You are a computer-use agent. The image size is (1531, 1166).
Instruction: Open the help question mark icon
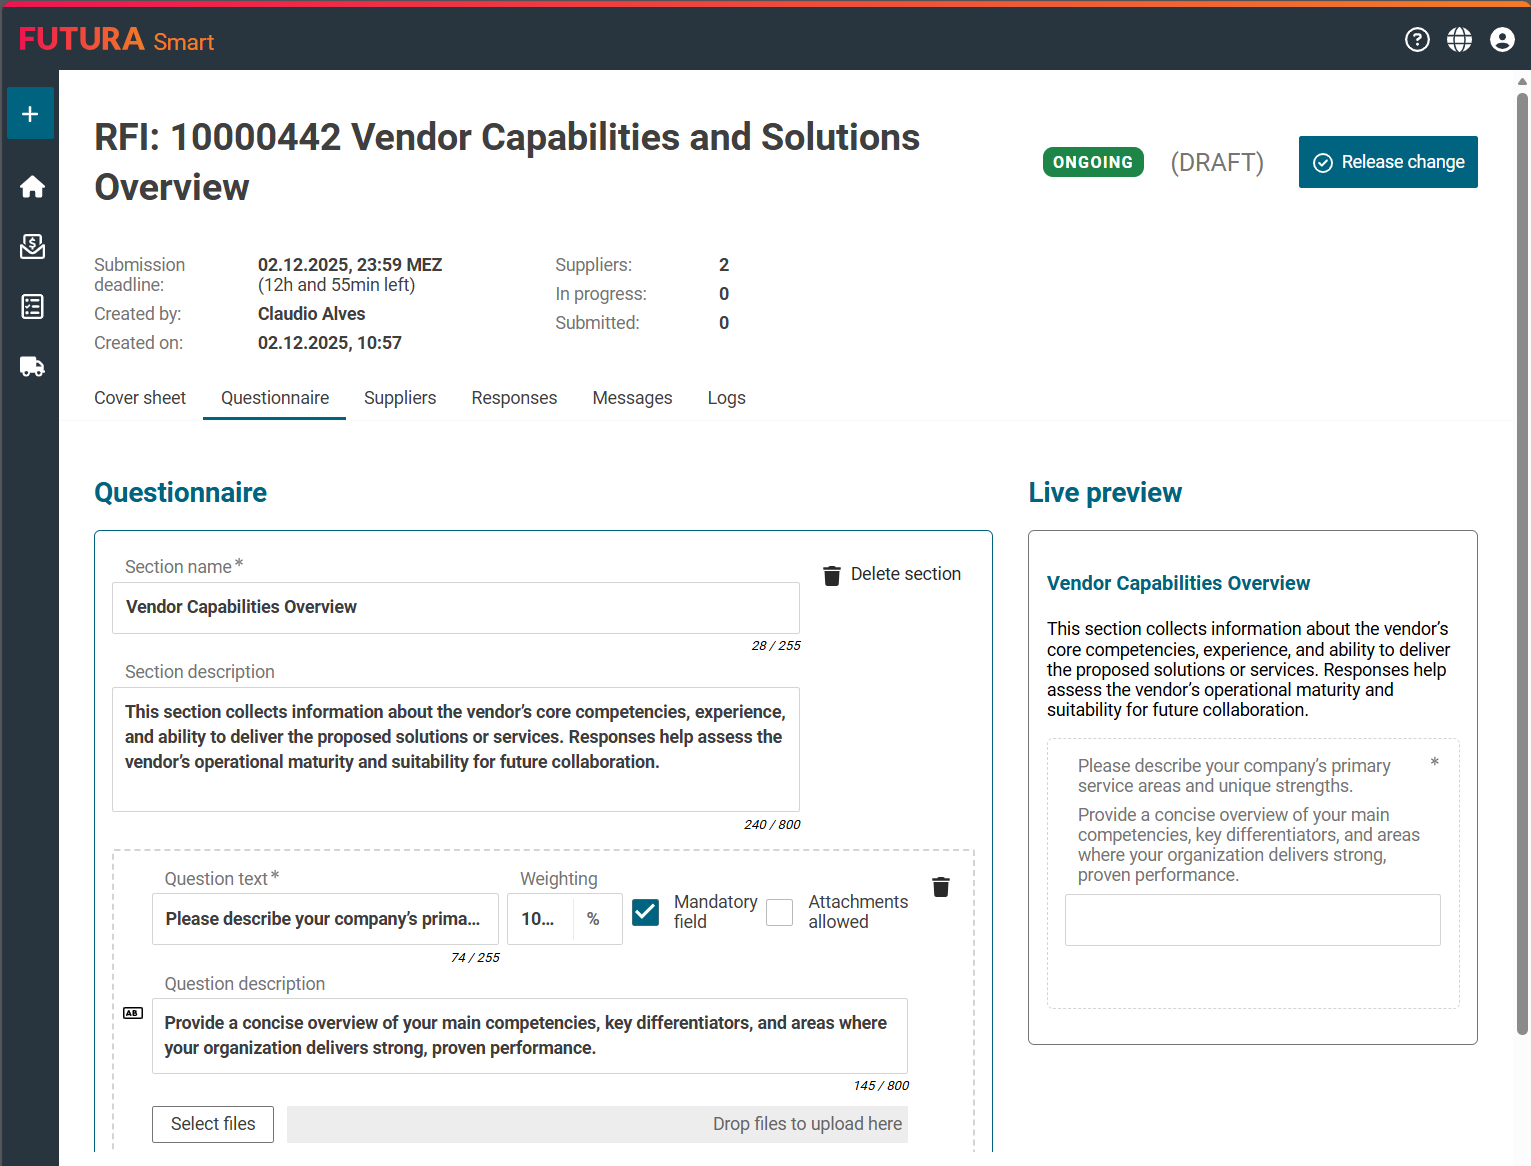pyautogui.click(x=1417, y=40)
